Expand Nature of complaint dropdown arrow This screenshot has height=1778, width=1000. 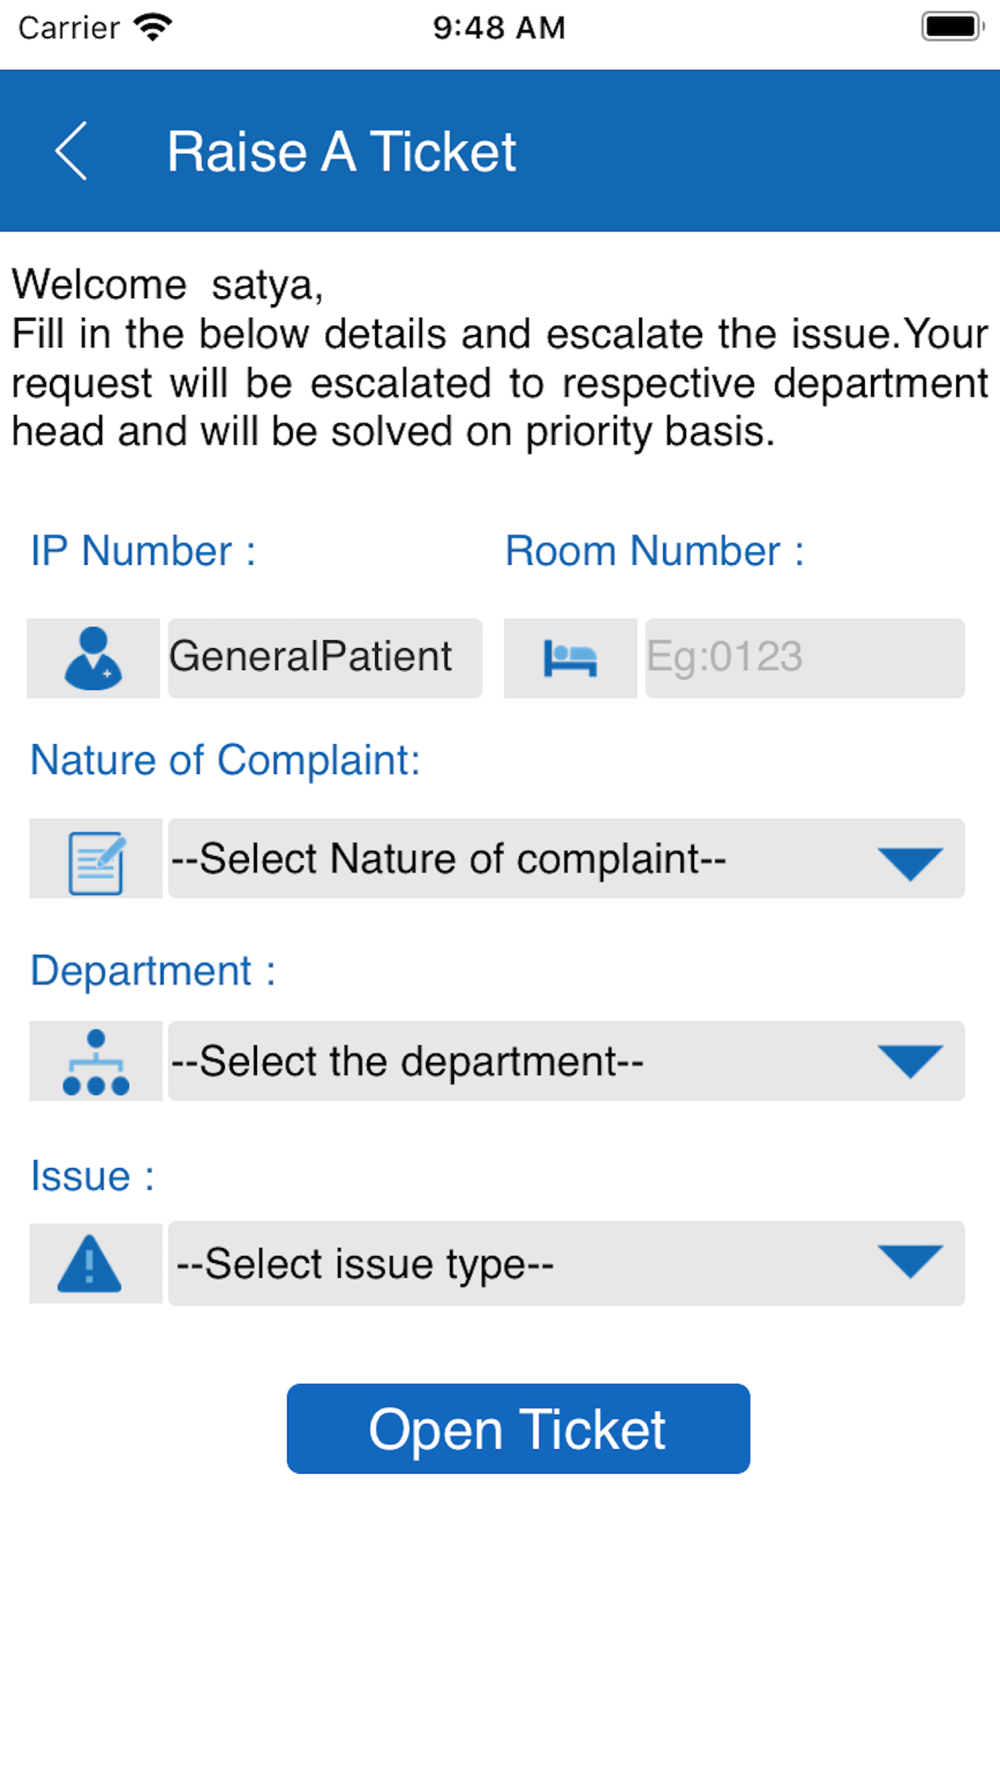(910, 863)
